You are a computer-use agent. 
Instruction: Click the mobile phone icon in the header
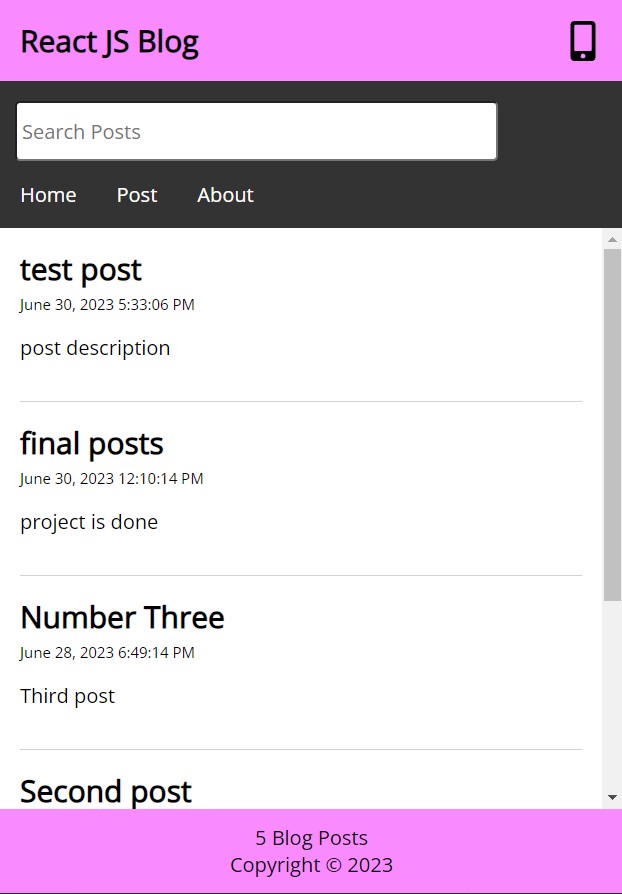point(583,41)
